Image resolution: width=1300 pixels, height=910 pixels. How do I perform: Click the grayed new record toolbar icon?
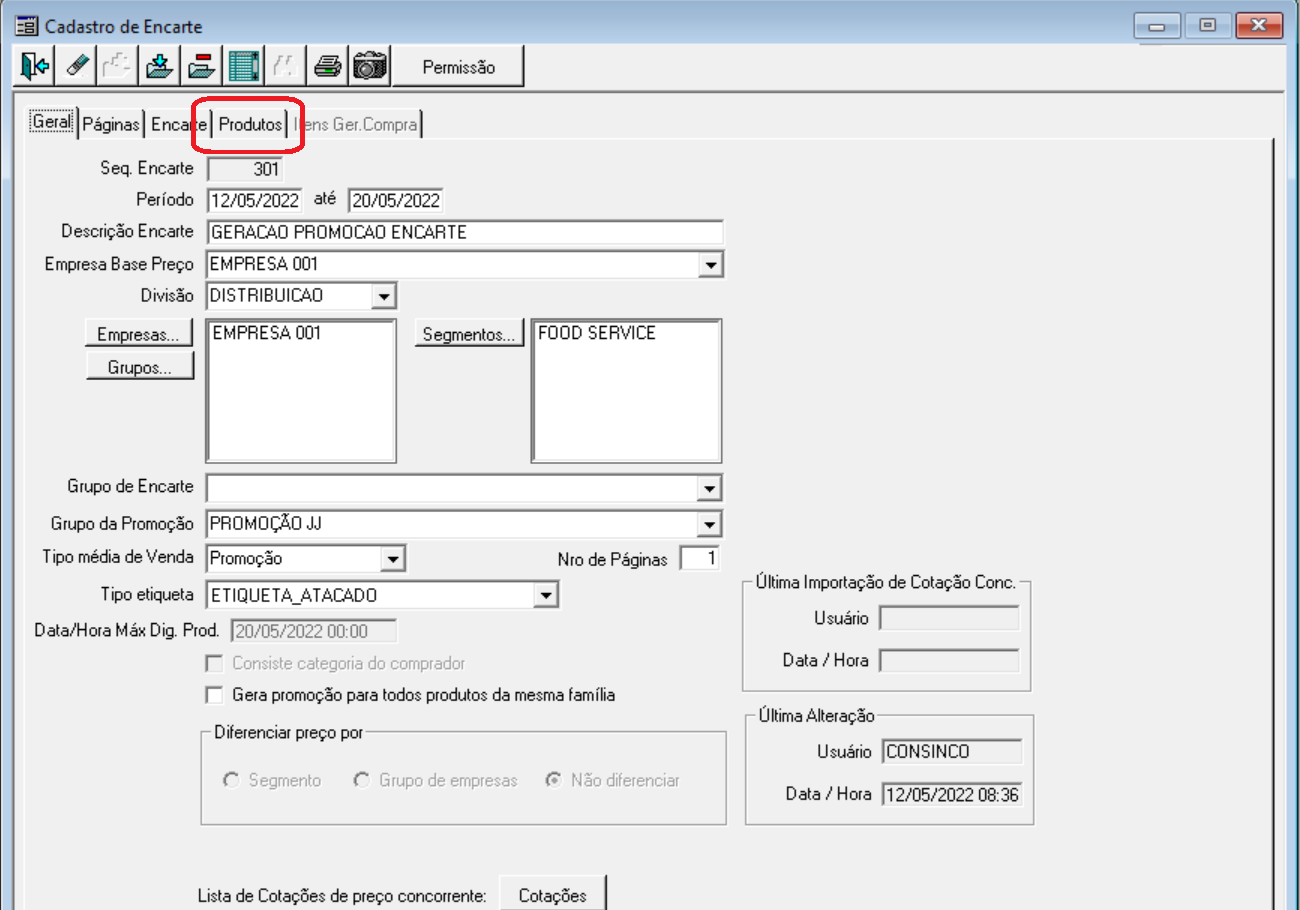coord(118,66)
